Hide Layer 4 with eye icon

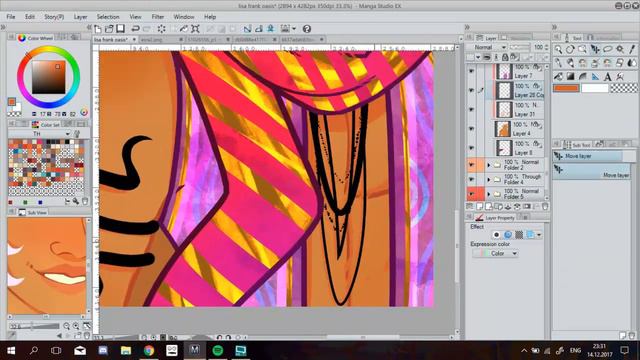(x=471, y=129)
